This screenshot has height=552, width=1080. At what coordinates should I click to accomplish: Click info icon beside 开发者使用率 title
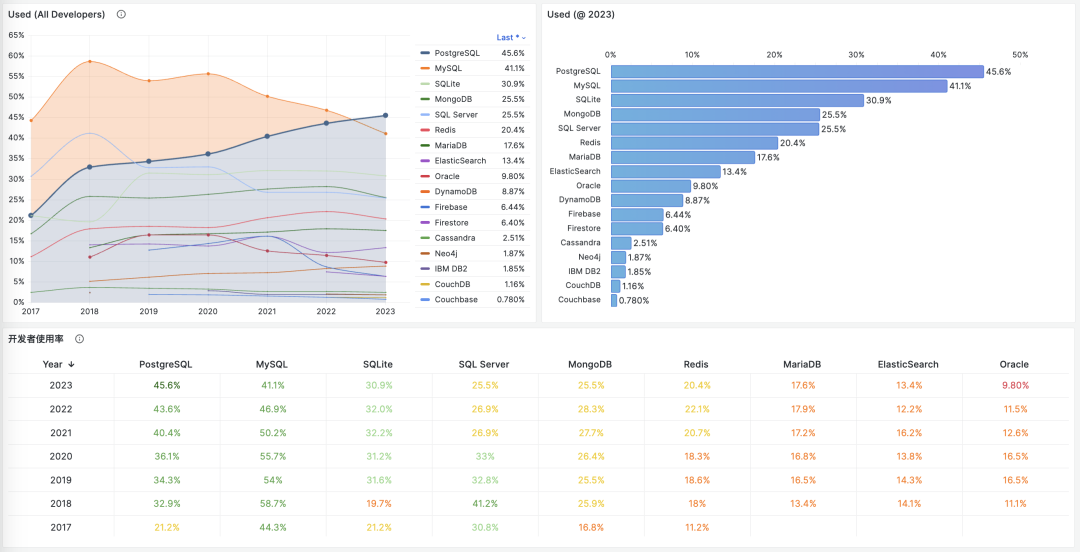pos(80,339)
